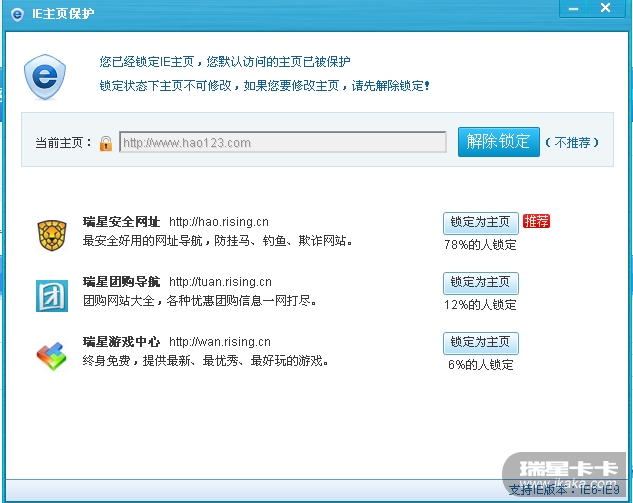This screenshot has height=503, width=633.
Task: Click the （不推荐） note text
Action: pos(572,142)
